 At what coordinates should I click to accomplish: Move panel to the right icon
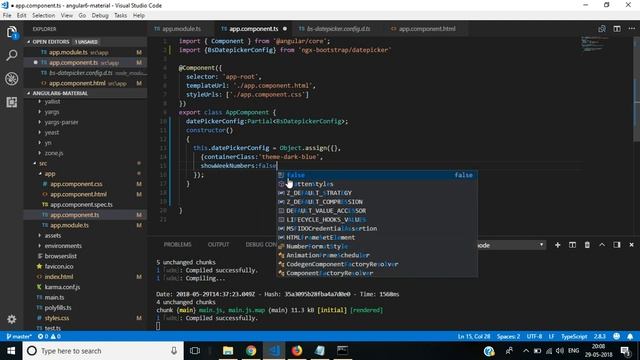tap(616, 245)
